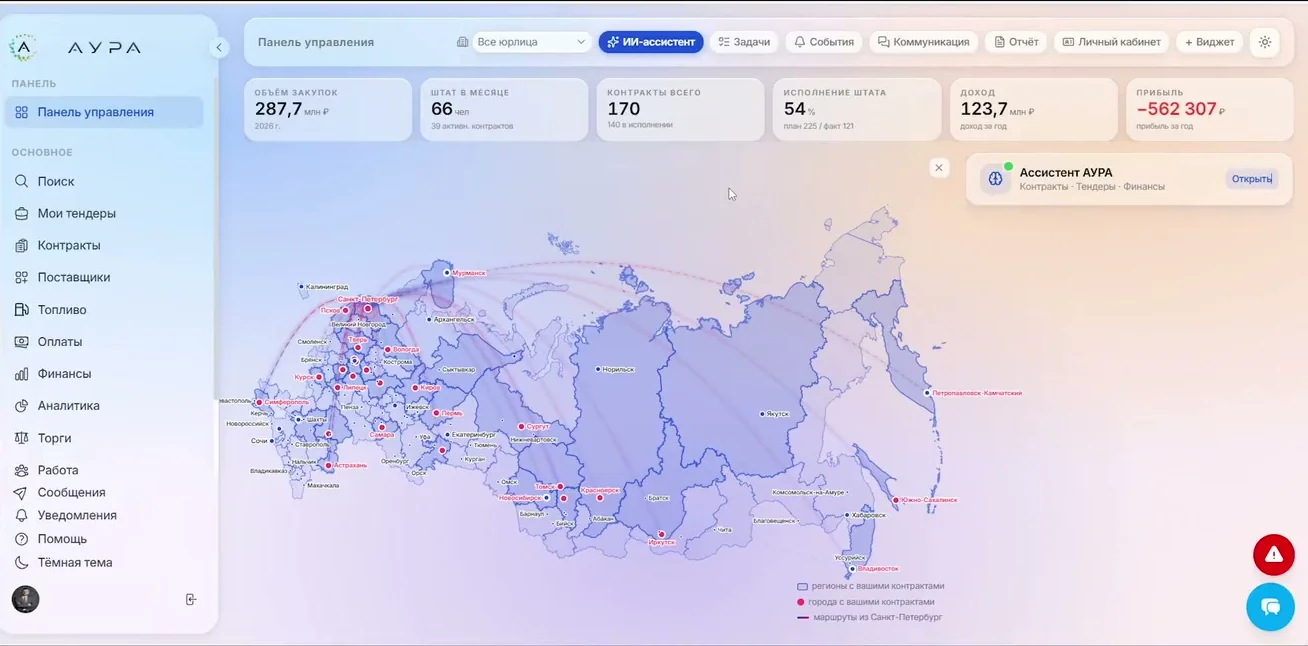Viewport: 1308px width, 646px height.
Task: Open the Отчёт button
Action: click(x=1016, y=42)
